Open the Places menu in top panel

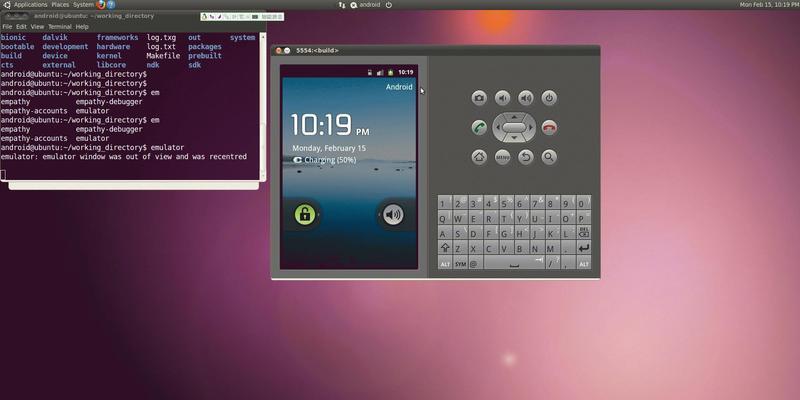click(x=60, y=5)
